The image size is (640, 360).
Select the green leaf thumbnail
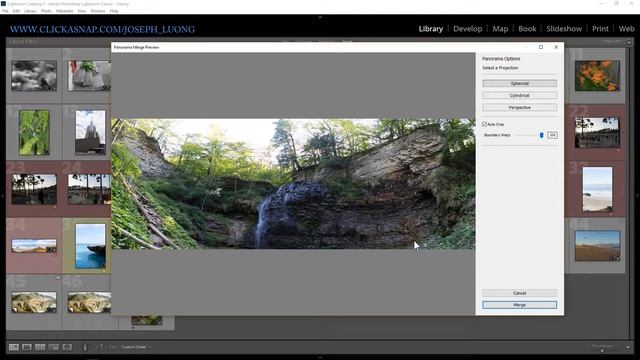(34, 132)
